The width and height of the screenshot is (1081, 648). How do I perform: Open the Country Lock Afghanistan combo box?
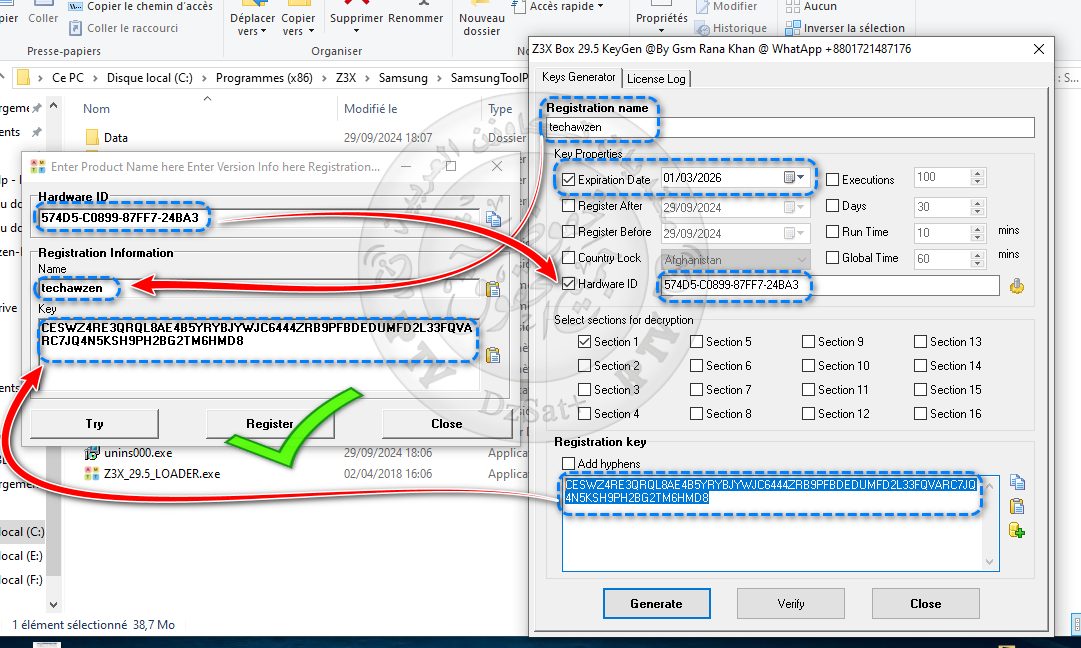[x=735, y=260]
